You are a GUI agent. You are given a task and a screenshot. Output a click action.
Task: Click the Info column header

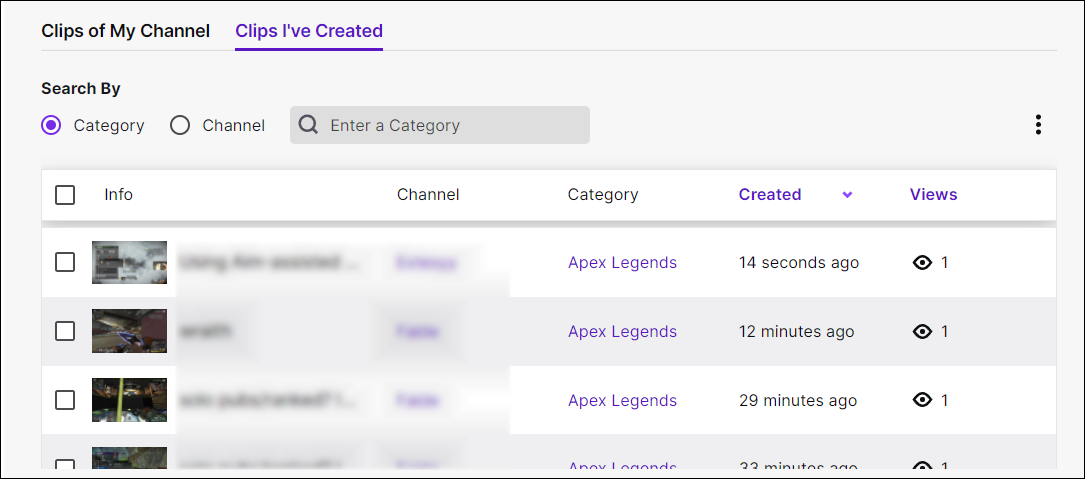click(x=118, y=195)
